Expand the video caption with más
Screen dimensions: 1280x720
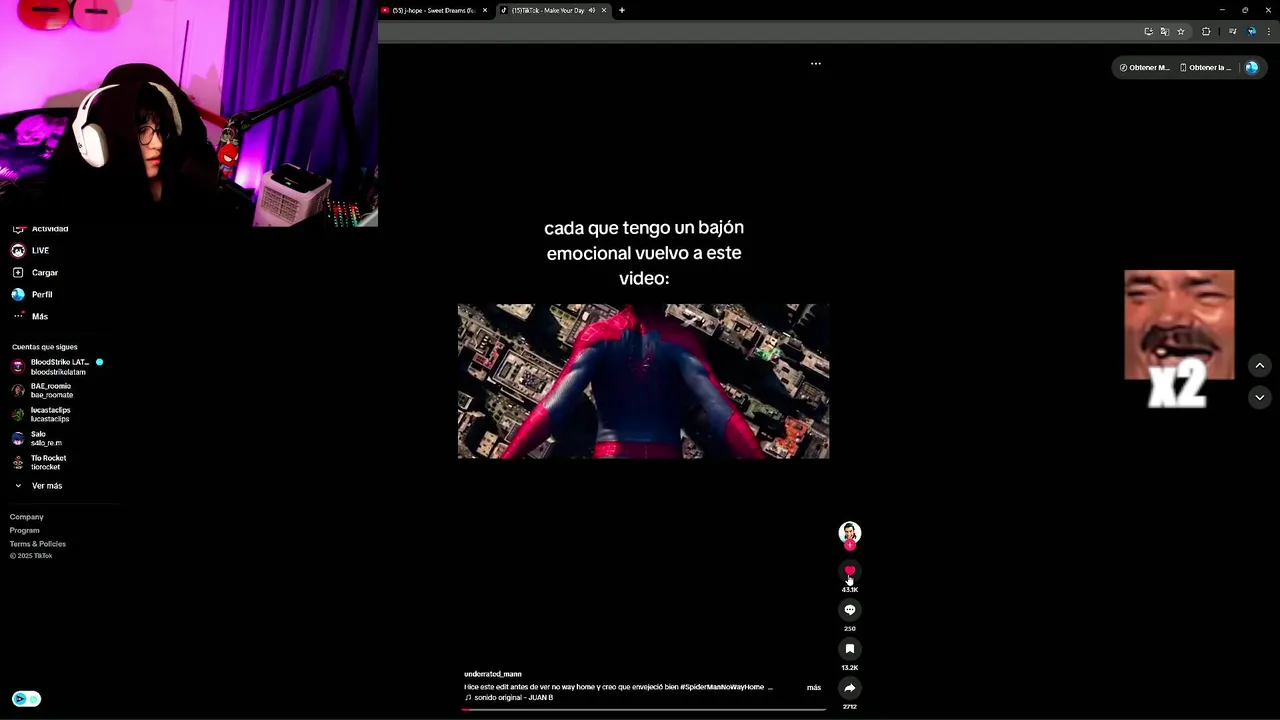coord(814,687)
